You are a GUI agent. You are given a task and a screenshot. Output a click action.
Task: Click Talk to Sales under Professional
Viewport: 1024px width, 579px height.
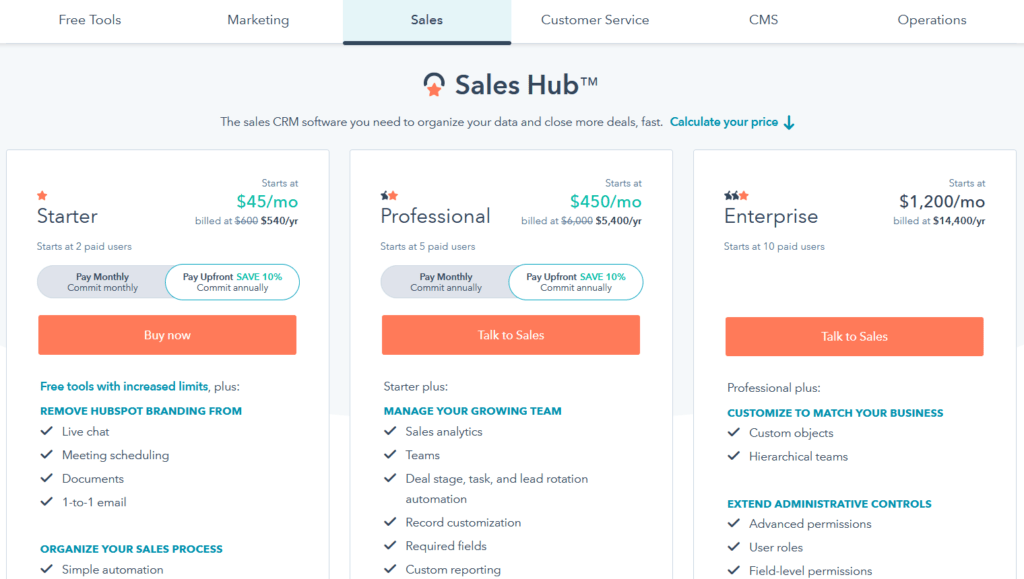point(511,335)
